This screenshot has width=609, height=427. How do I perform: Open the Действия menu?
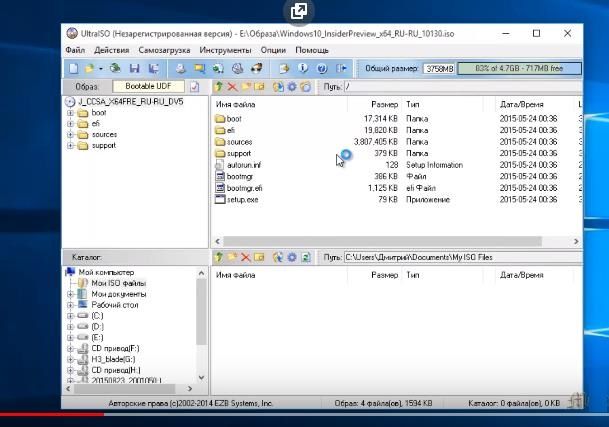pyautogui.click(x=111, y=50)
